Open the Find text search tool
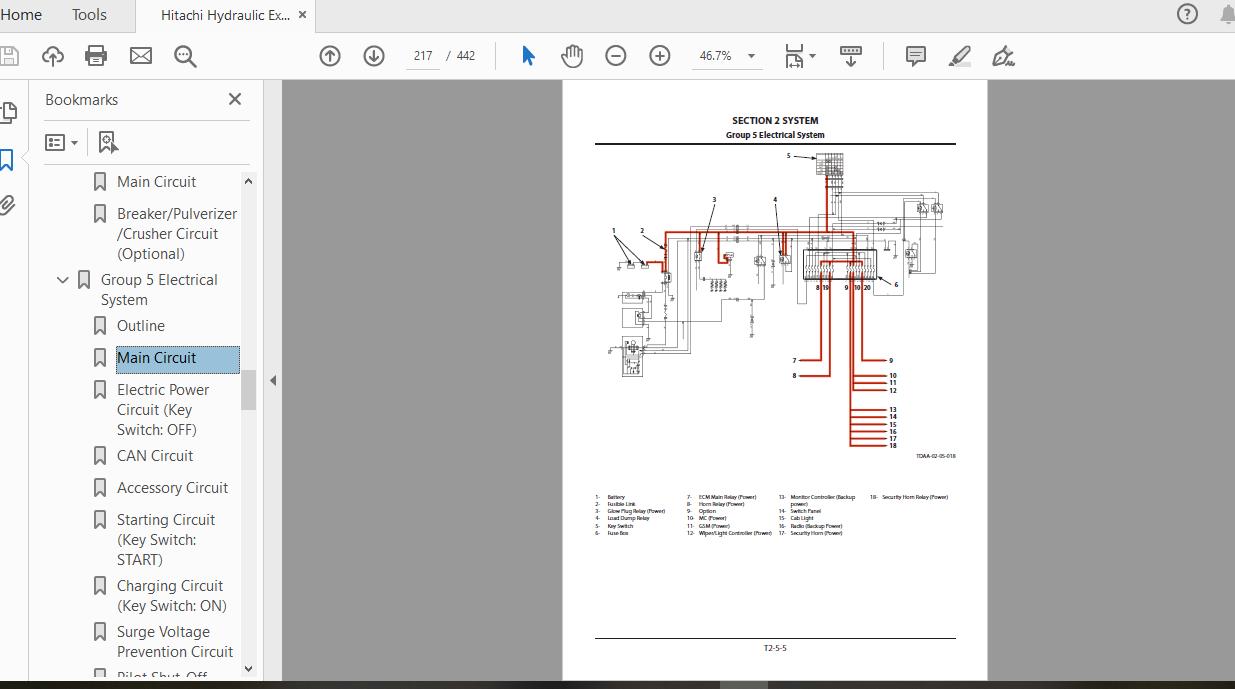1235x689 pixels. [185, 56]
